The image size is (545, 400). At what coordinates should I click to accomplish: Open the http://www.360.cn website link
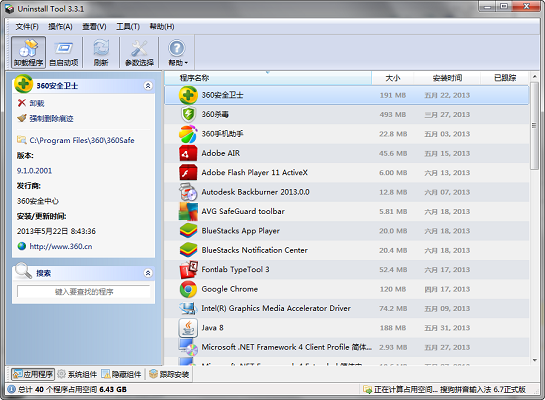(61, 246)
